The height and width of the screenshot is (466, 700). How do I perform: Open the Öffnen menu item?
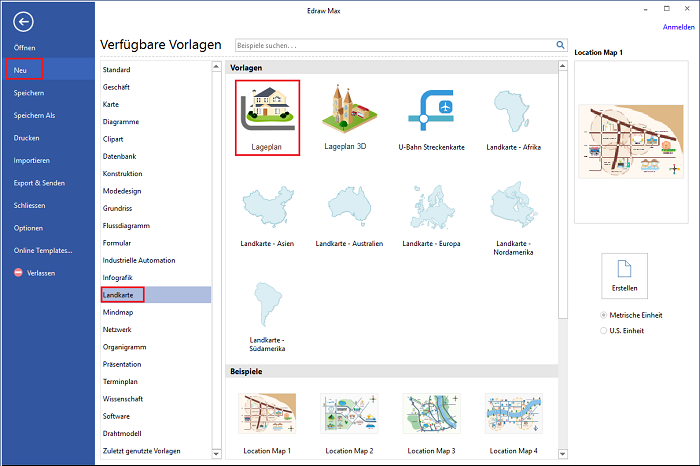[x=25, y=48]
